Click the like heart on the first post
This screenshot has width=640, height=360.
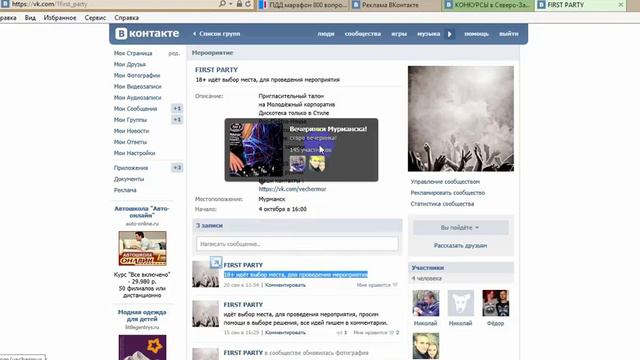395,285
